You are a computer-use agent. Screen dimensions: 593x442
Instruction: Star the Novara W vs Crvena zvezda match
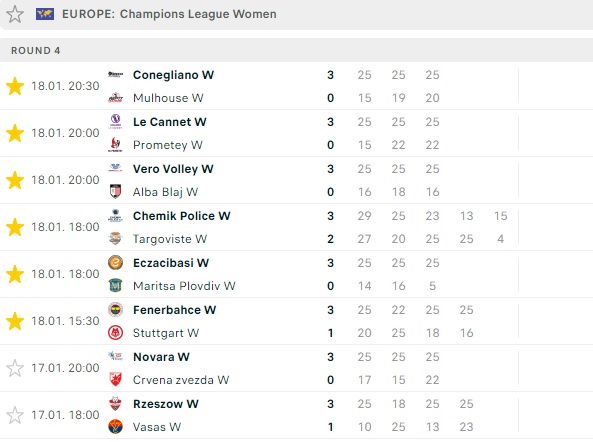(15, 368)
